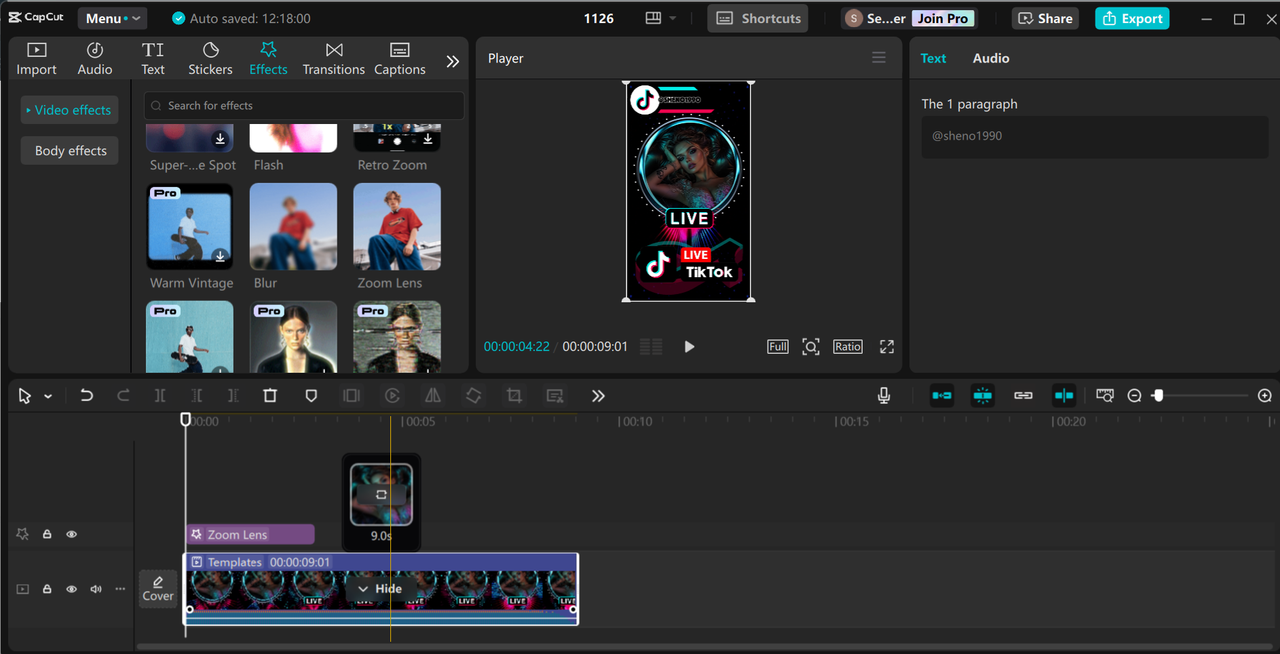Open the Audio library tab
This screenshot has height=654, width=1280.
pos(95,59)
